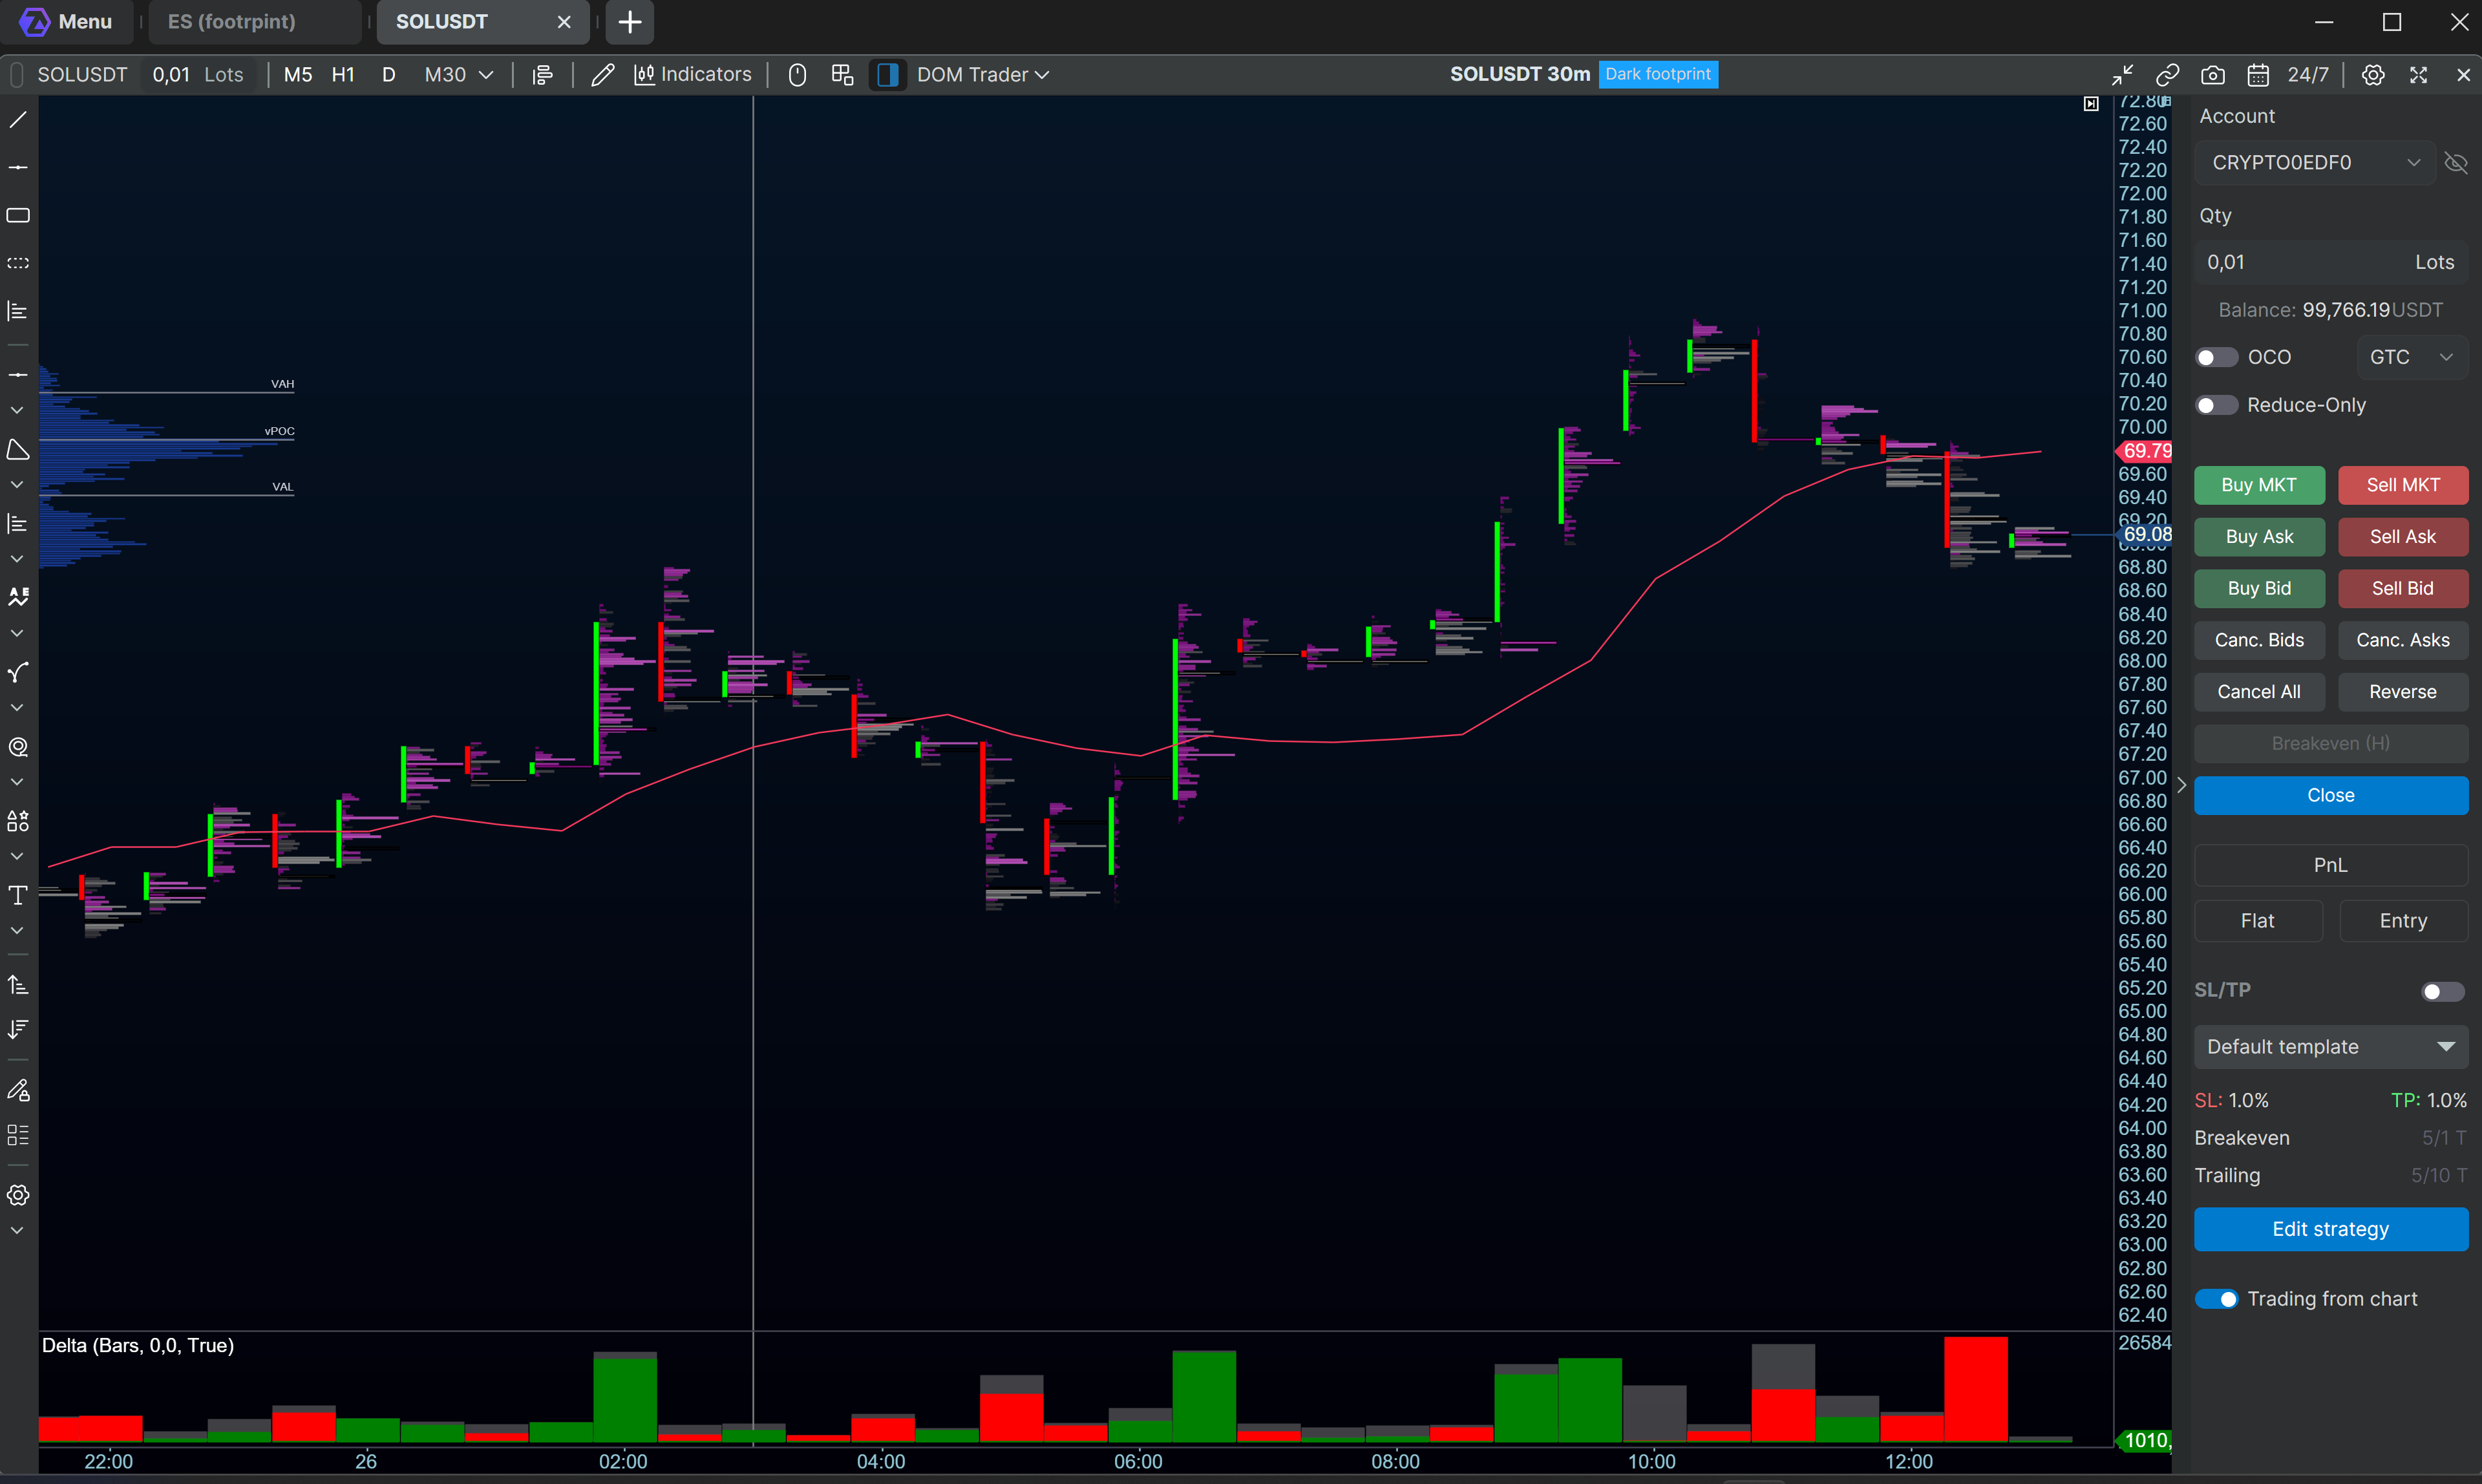Click the Flat button

tap(2258, 921)
